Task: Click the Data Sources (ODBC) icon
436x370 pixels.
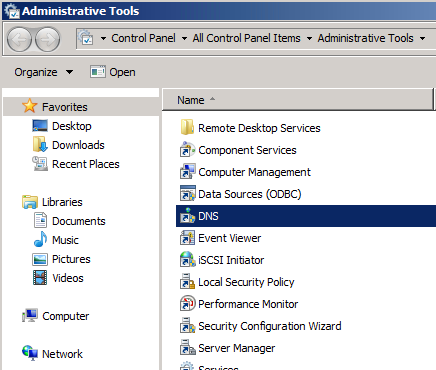Action: (187, 194)
